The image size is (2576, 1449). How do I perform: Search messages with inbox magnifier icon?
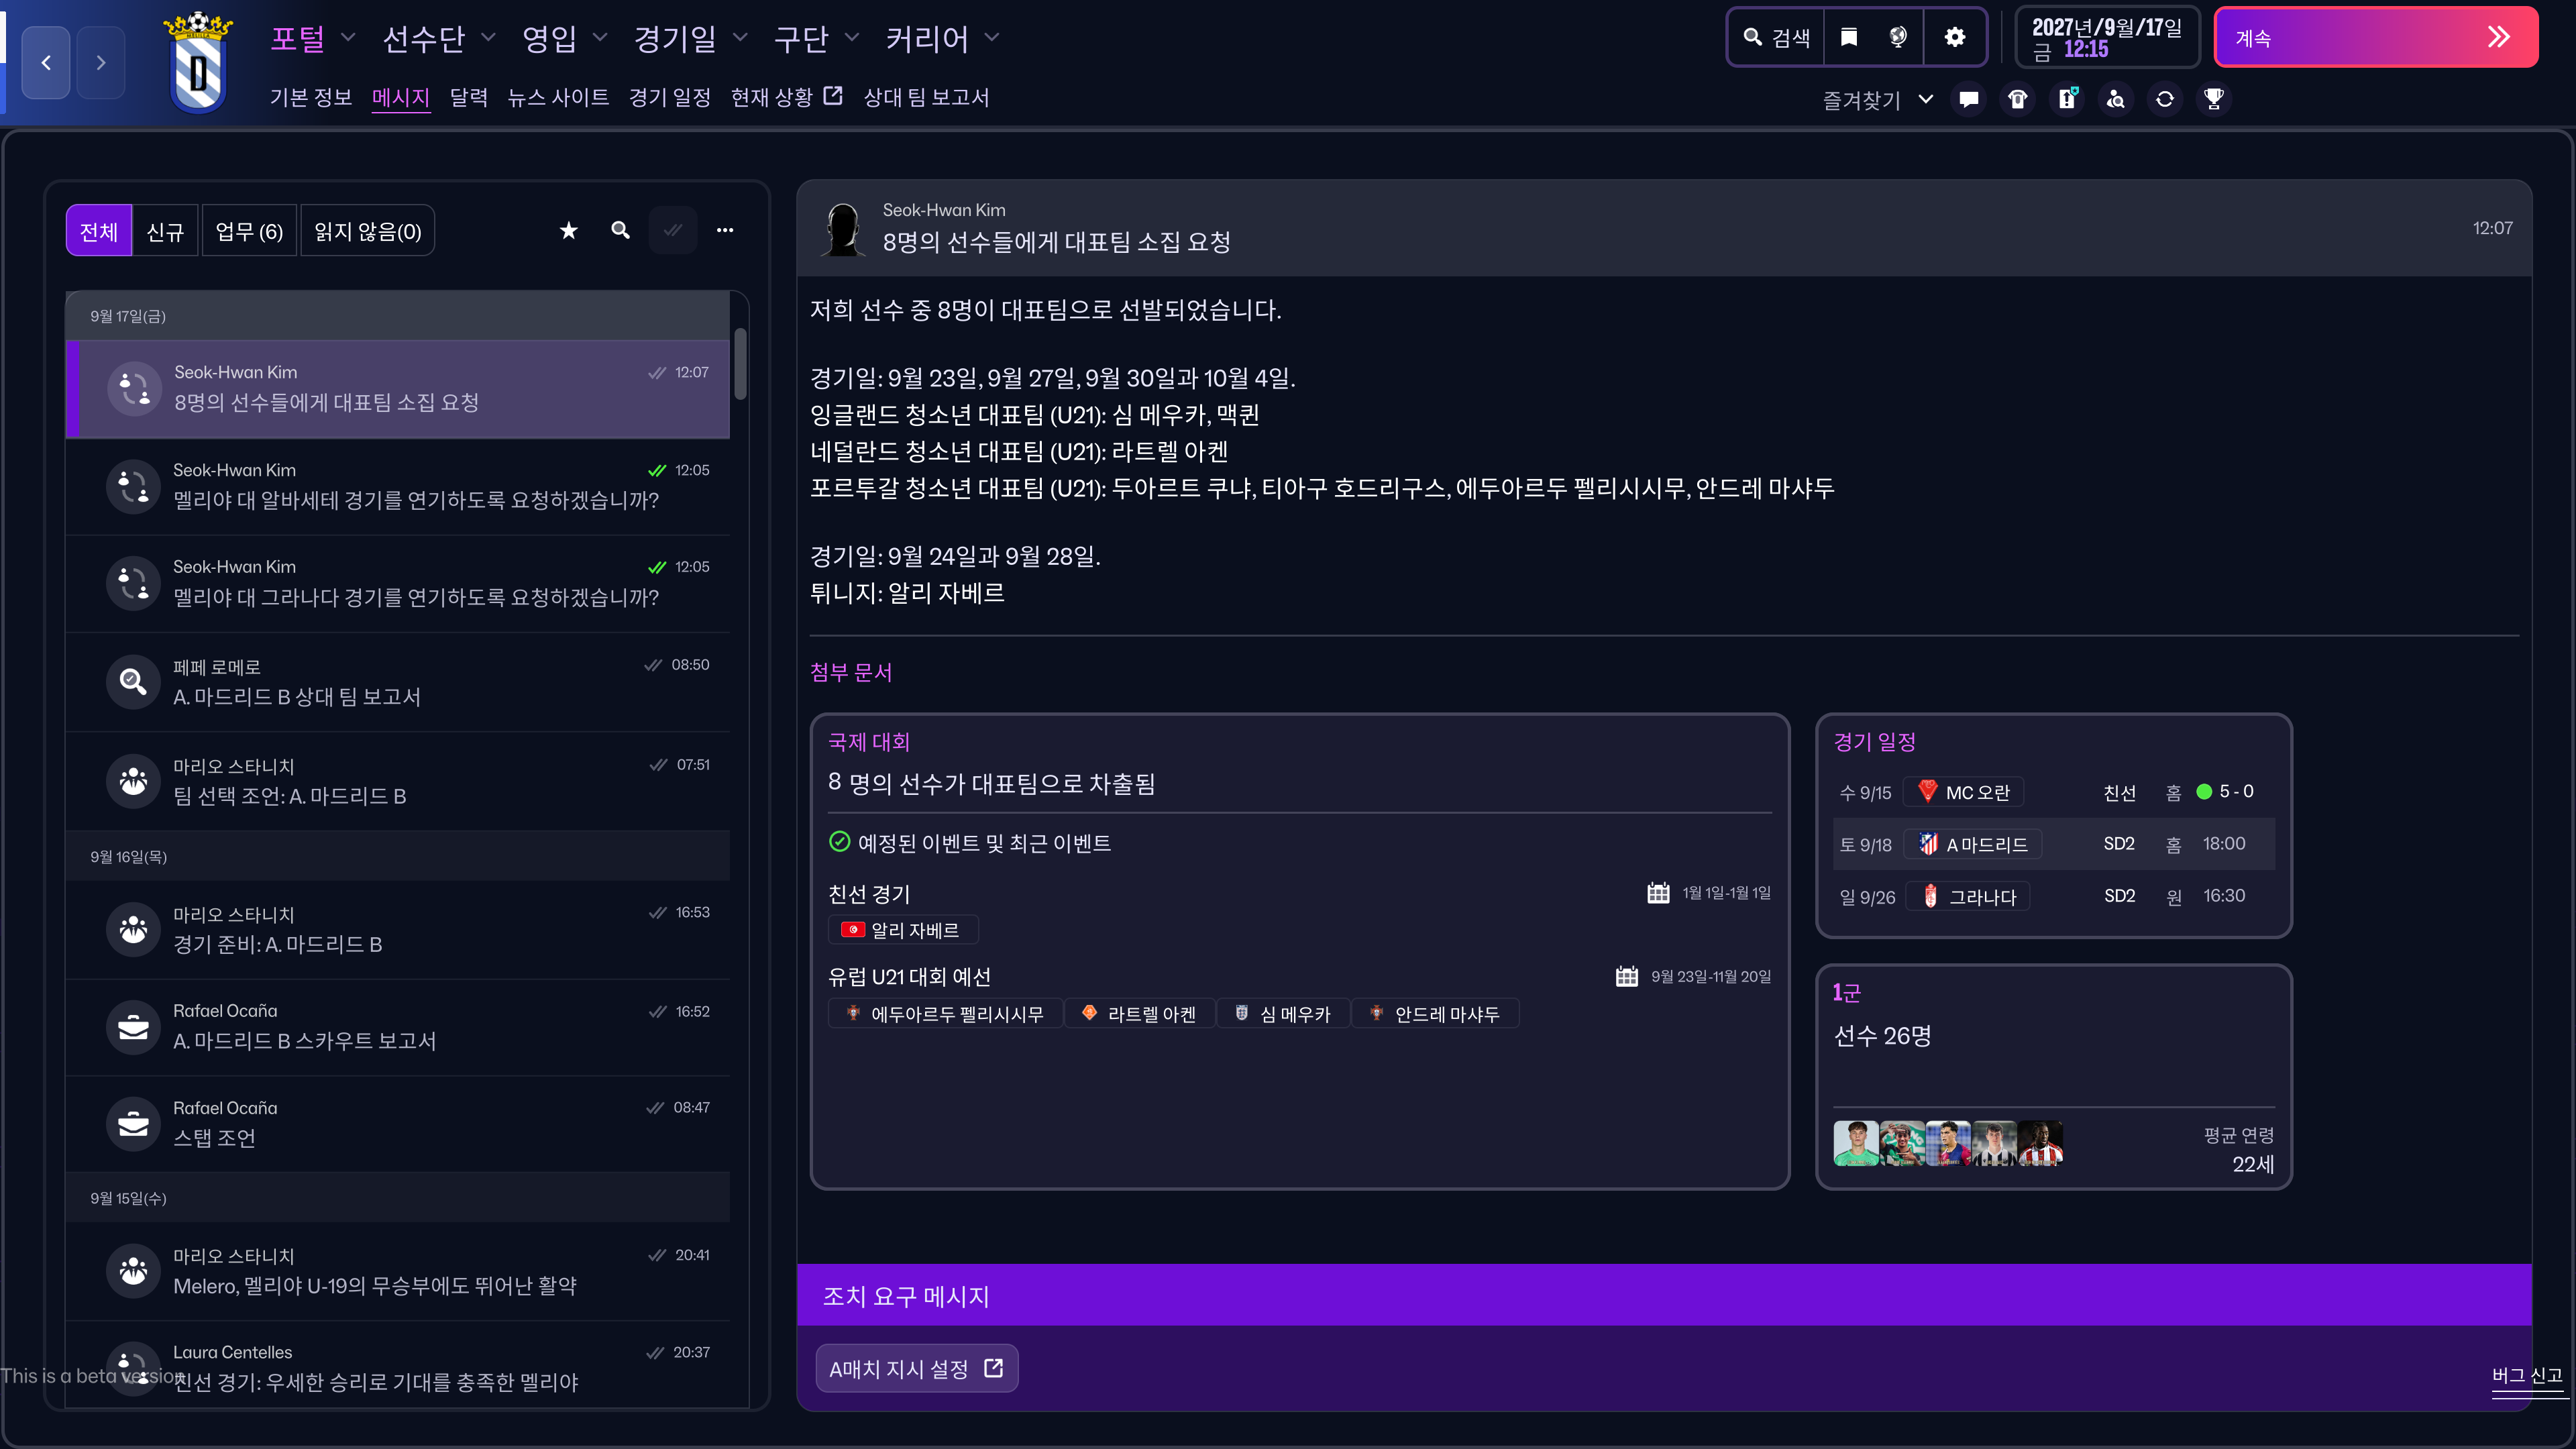pyautogui.click(x=621, y=231)
